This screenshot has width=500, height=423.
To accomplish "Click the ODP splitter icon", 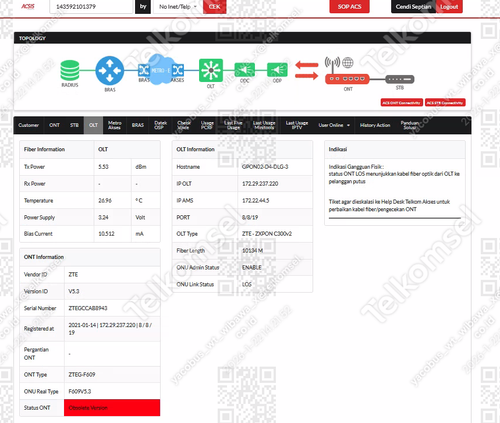I will tap(277, 70).
